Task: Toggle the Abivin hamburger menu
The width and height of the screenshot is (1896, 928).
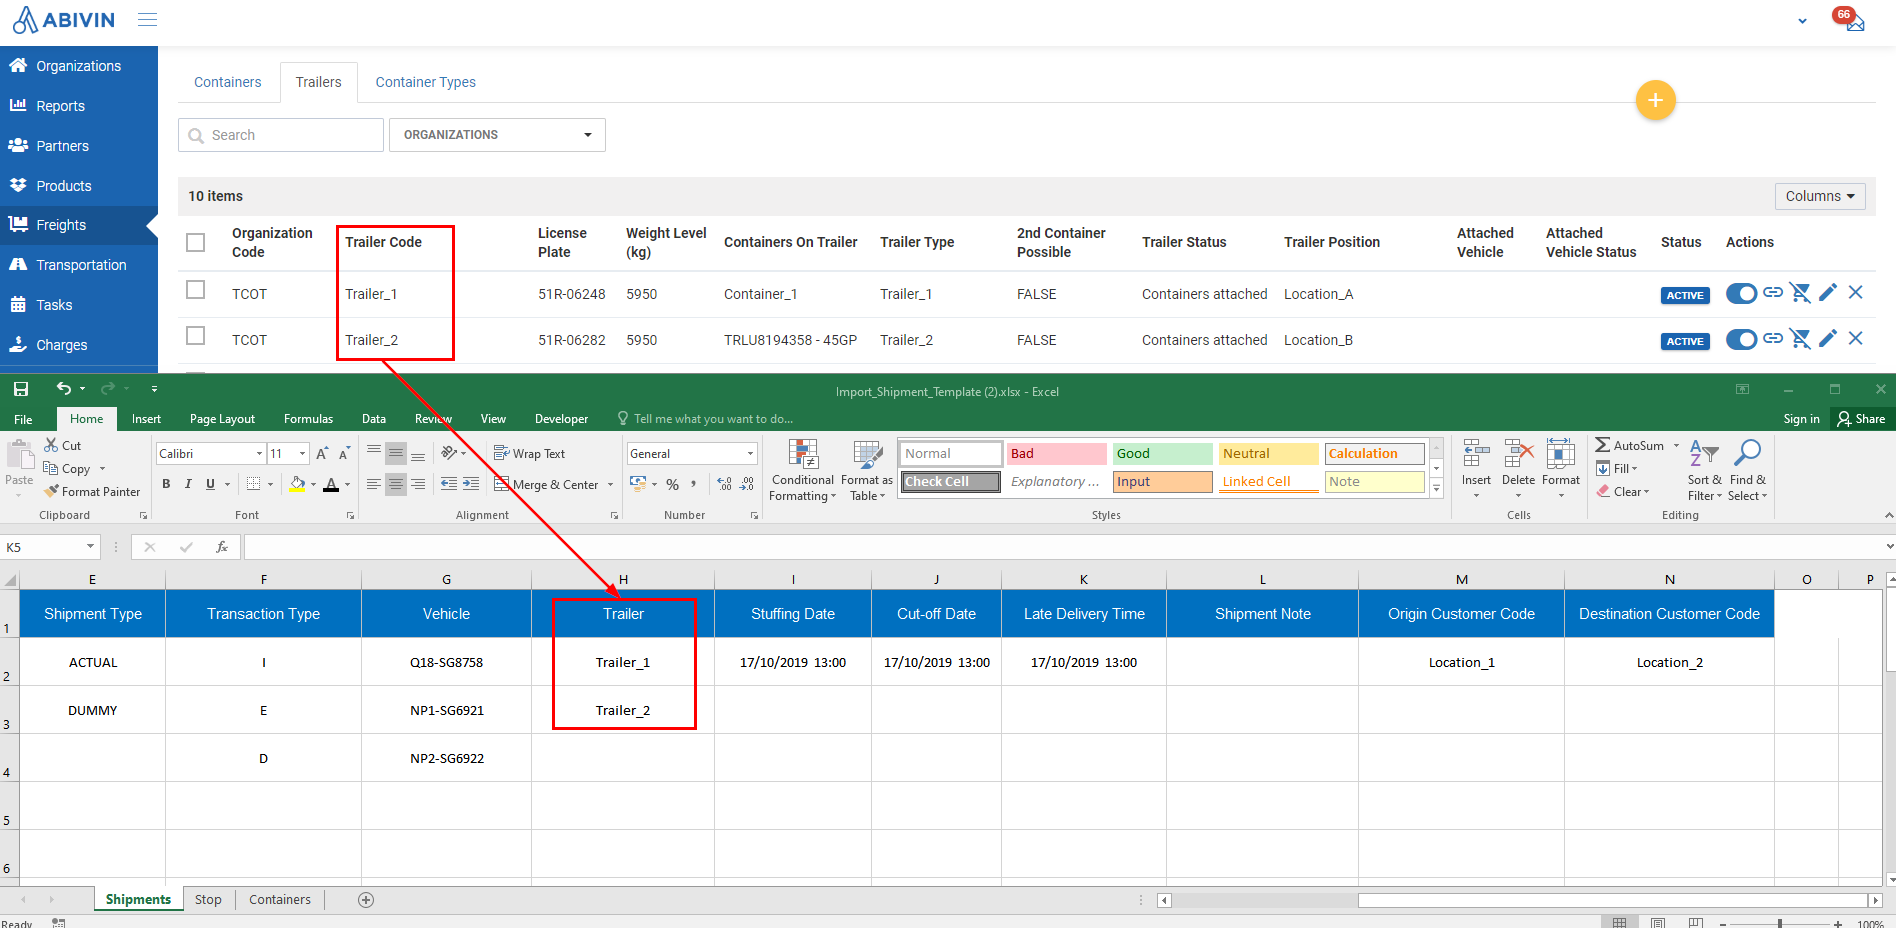Action: (x=147, y=19)
